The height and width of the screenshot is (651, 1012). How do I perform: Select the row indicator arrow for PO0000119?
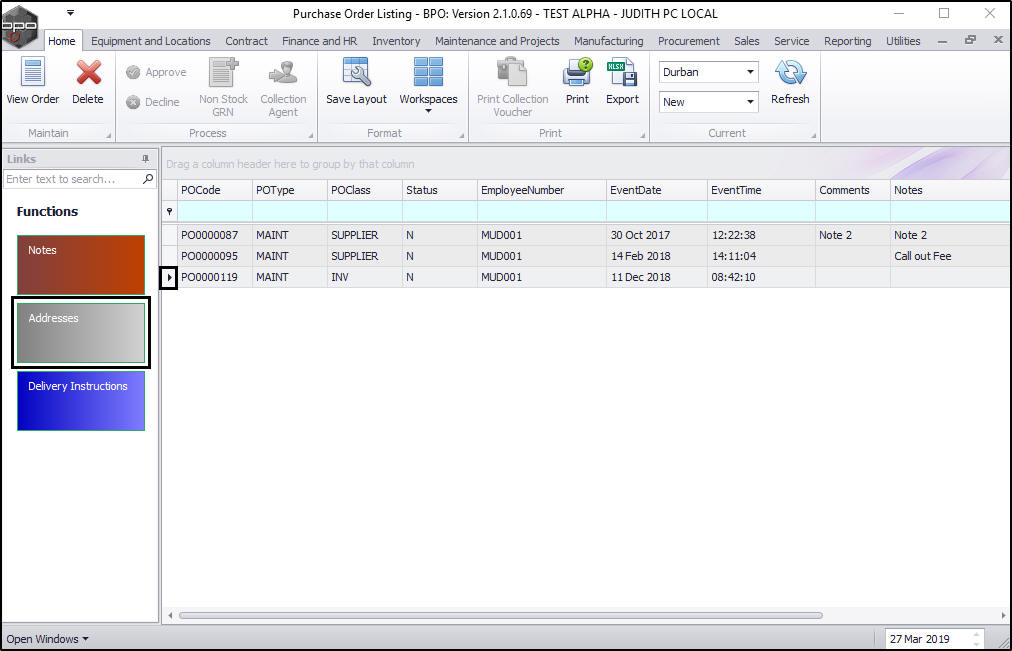coord(169,277)
